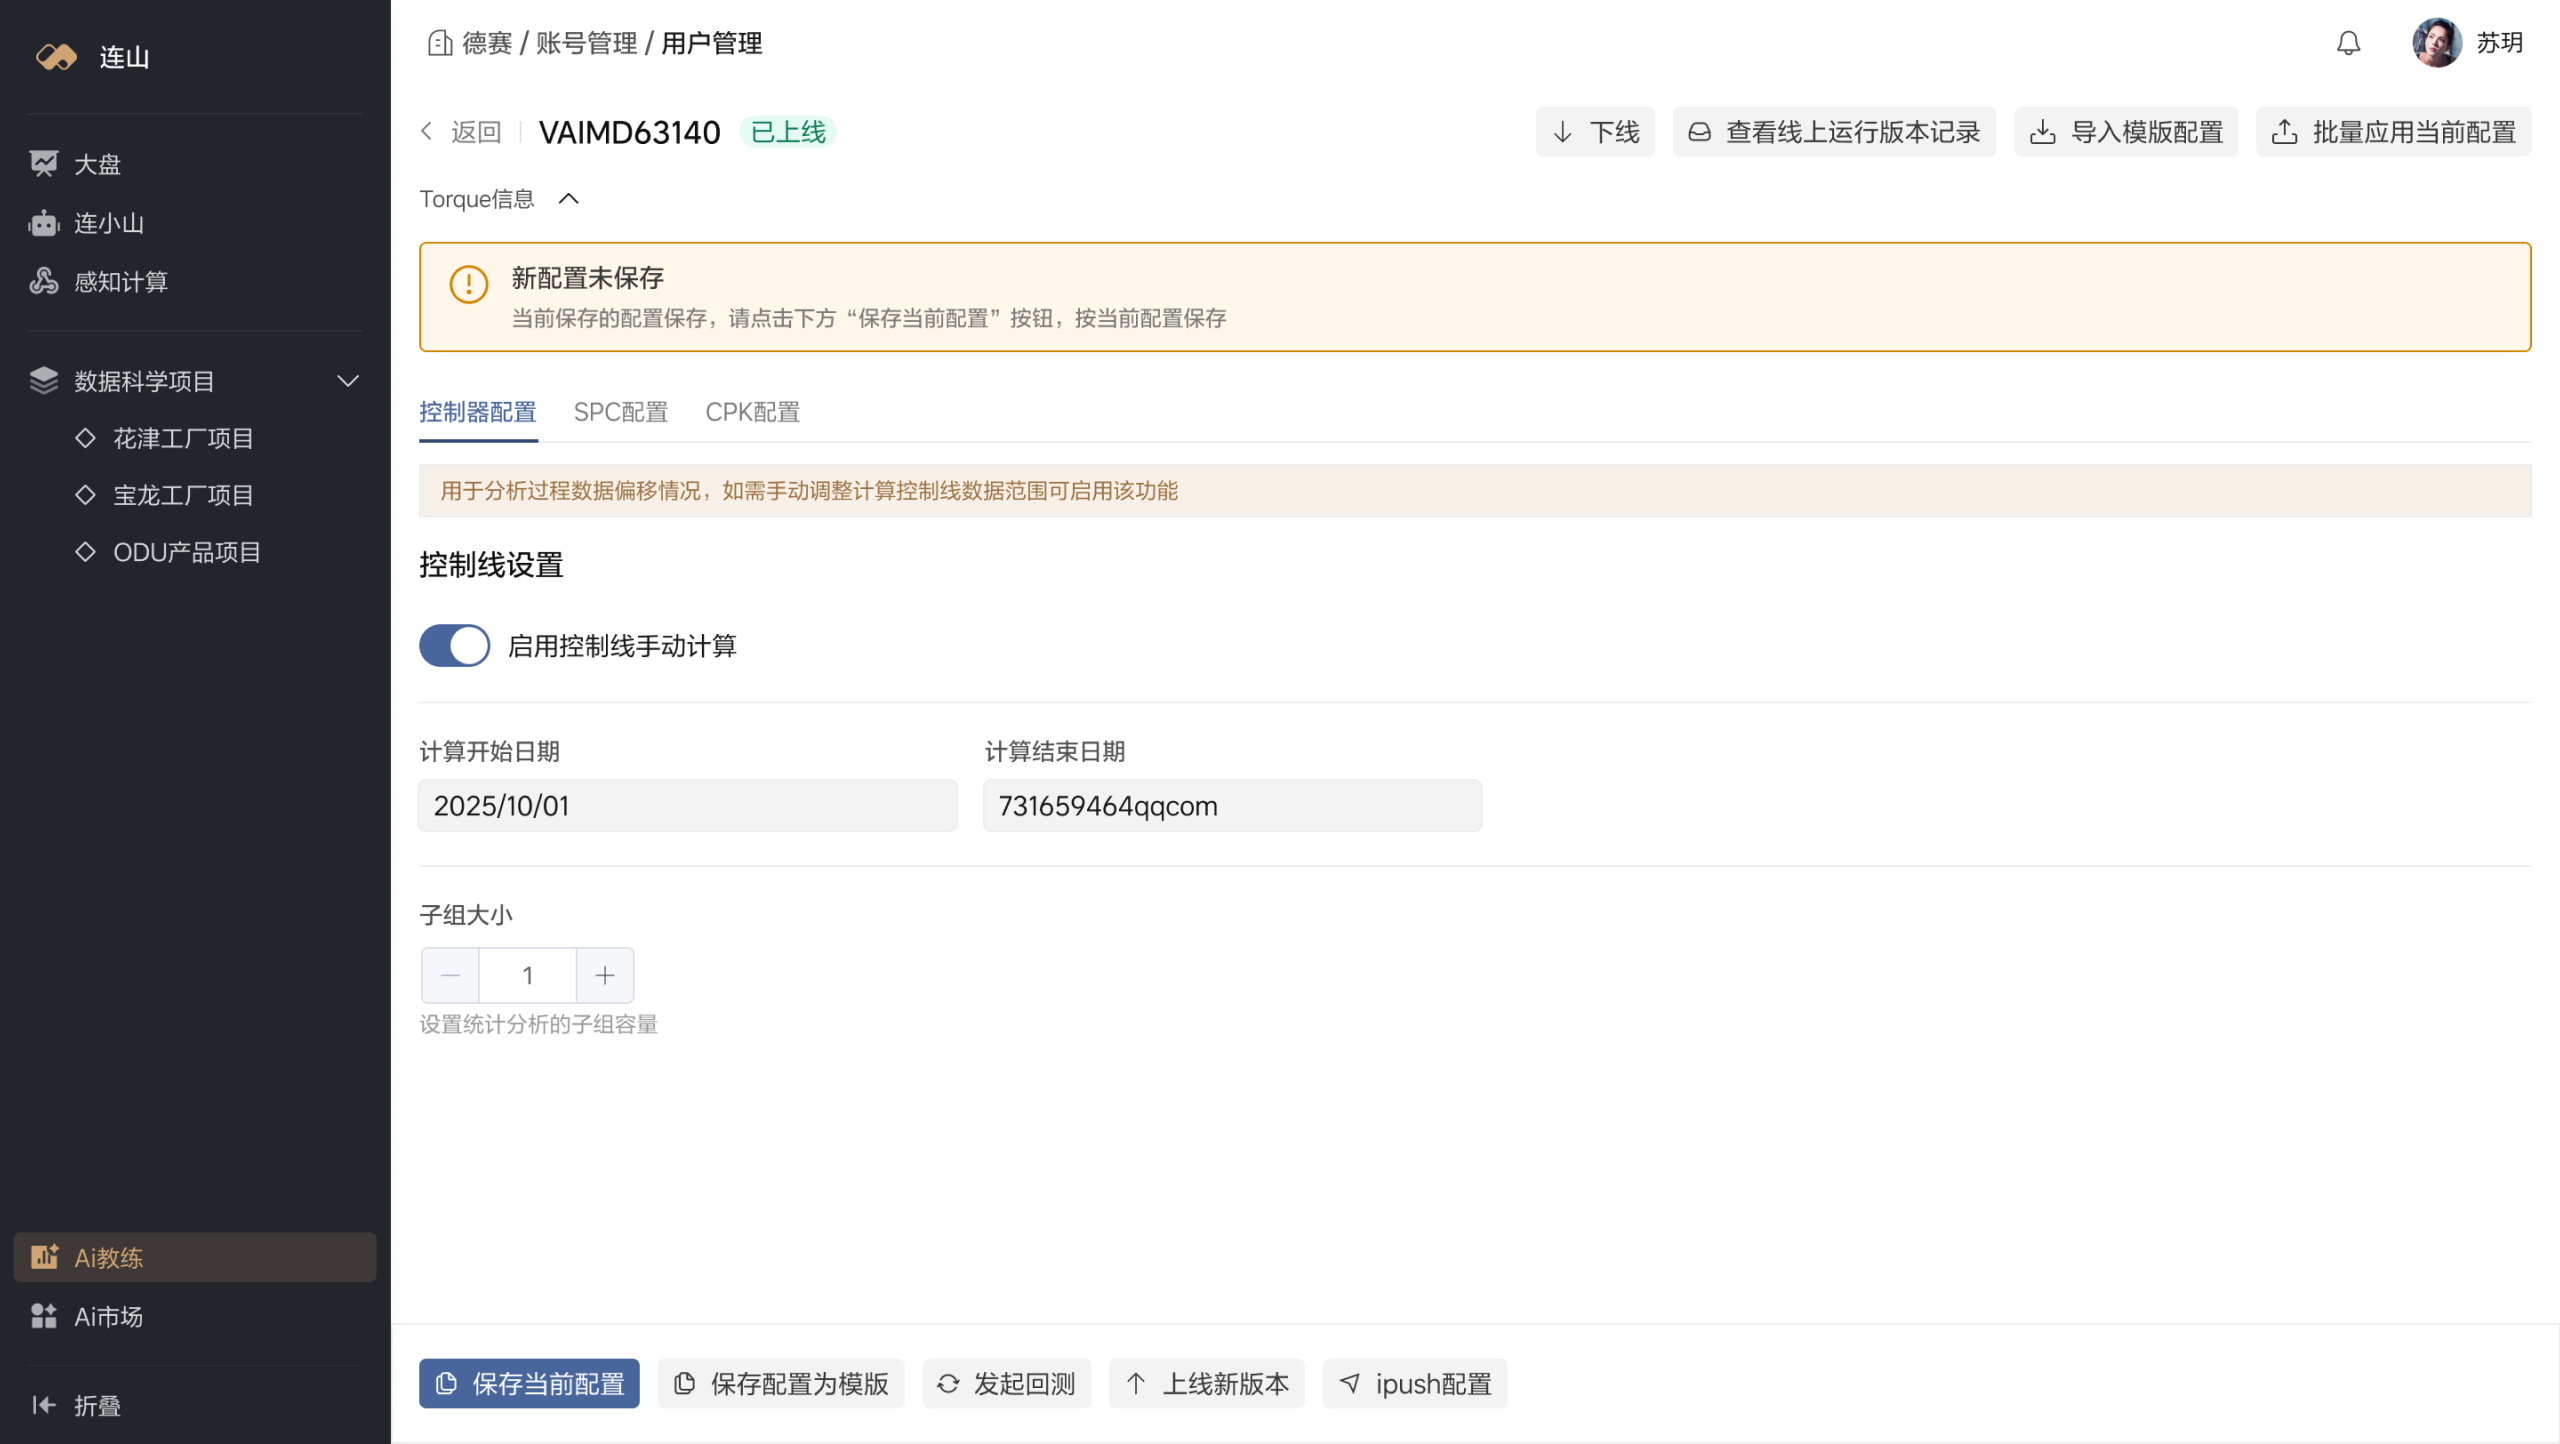Collapse sidebar with 折叠 icon
Screen dimensions: 2560x1444
pos(43,1405)
